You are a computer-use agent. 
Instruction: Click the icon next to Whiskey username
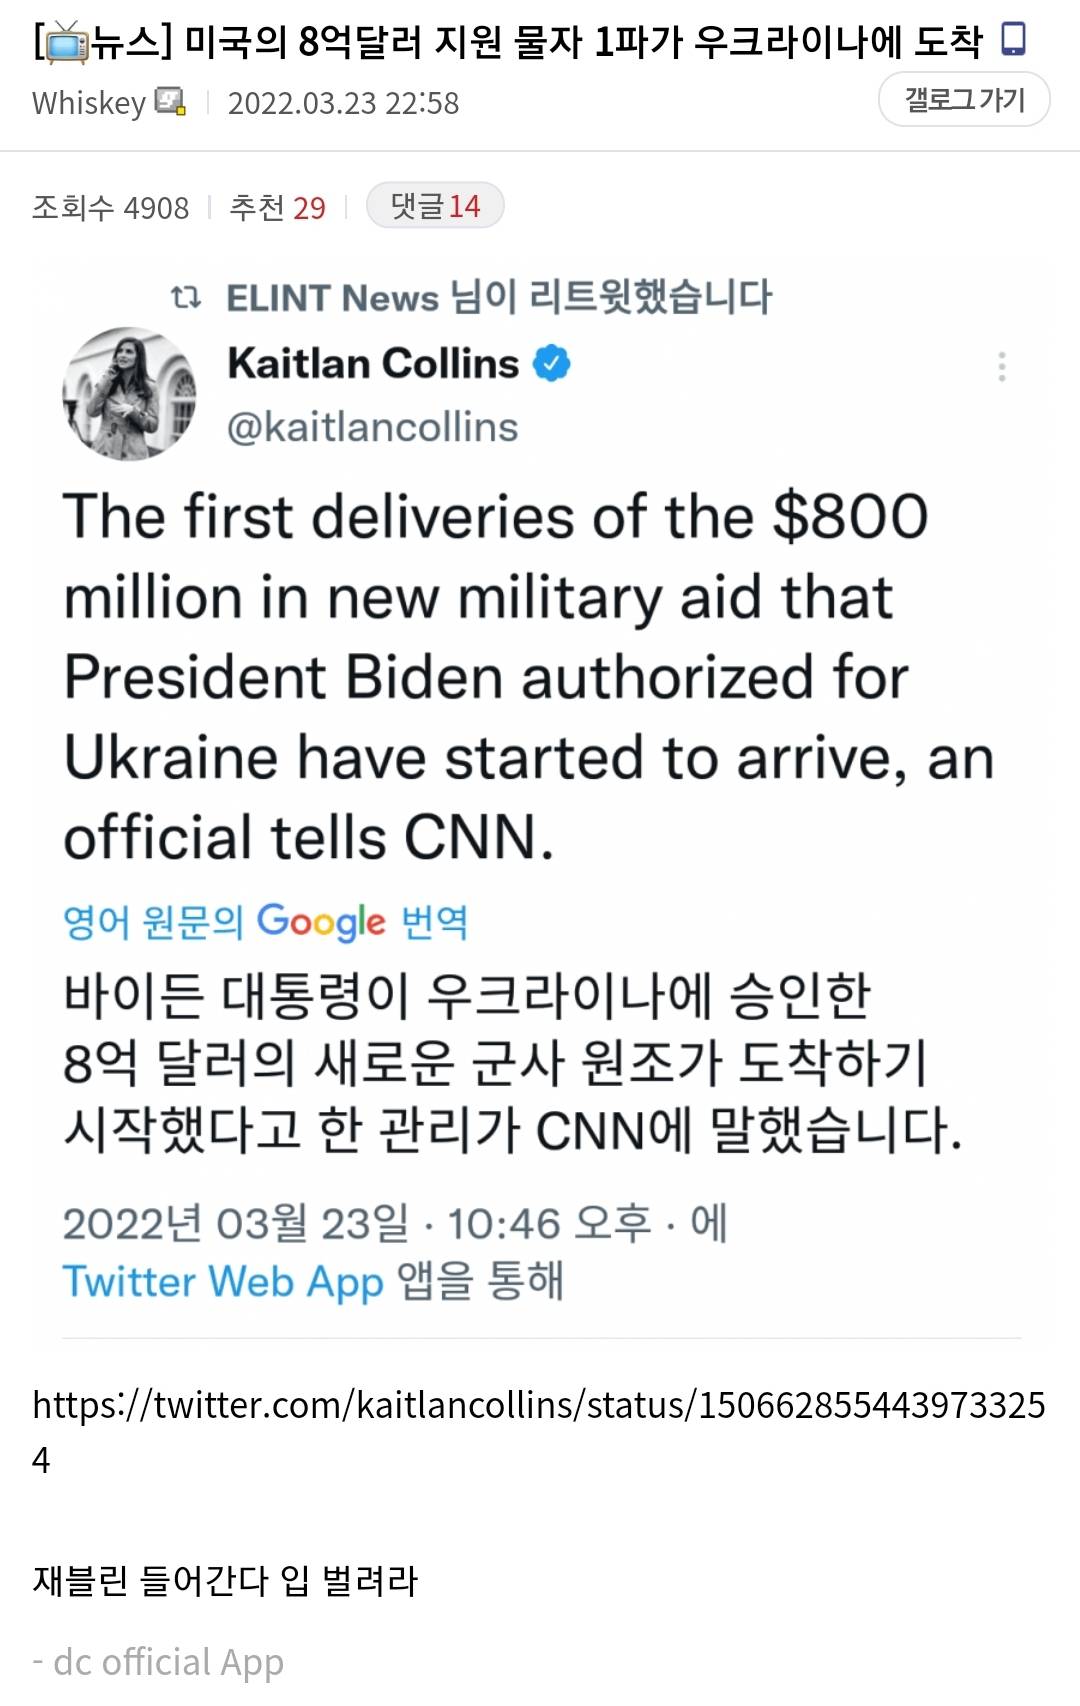[170, 102]
